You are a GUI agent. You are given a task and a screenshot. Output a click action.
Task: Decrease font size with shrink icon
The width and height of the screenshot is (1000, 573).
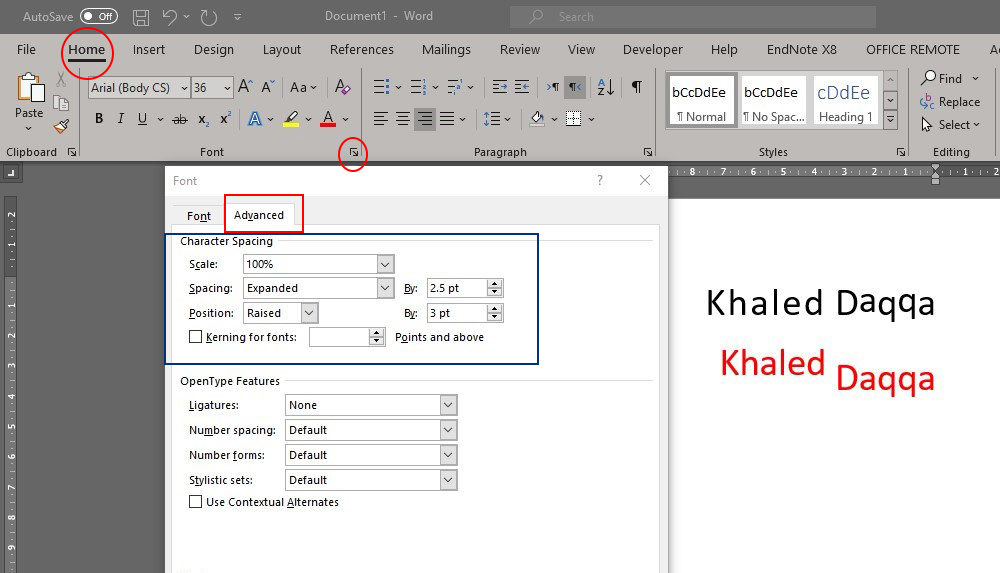pos(268,87)
